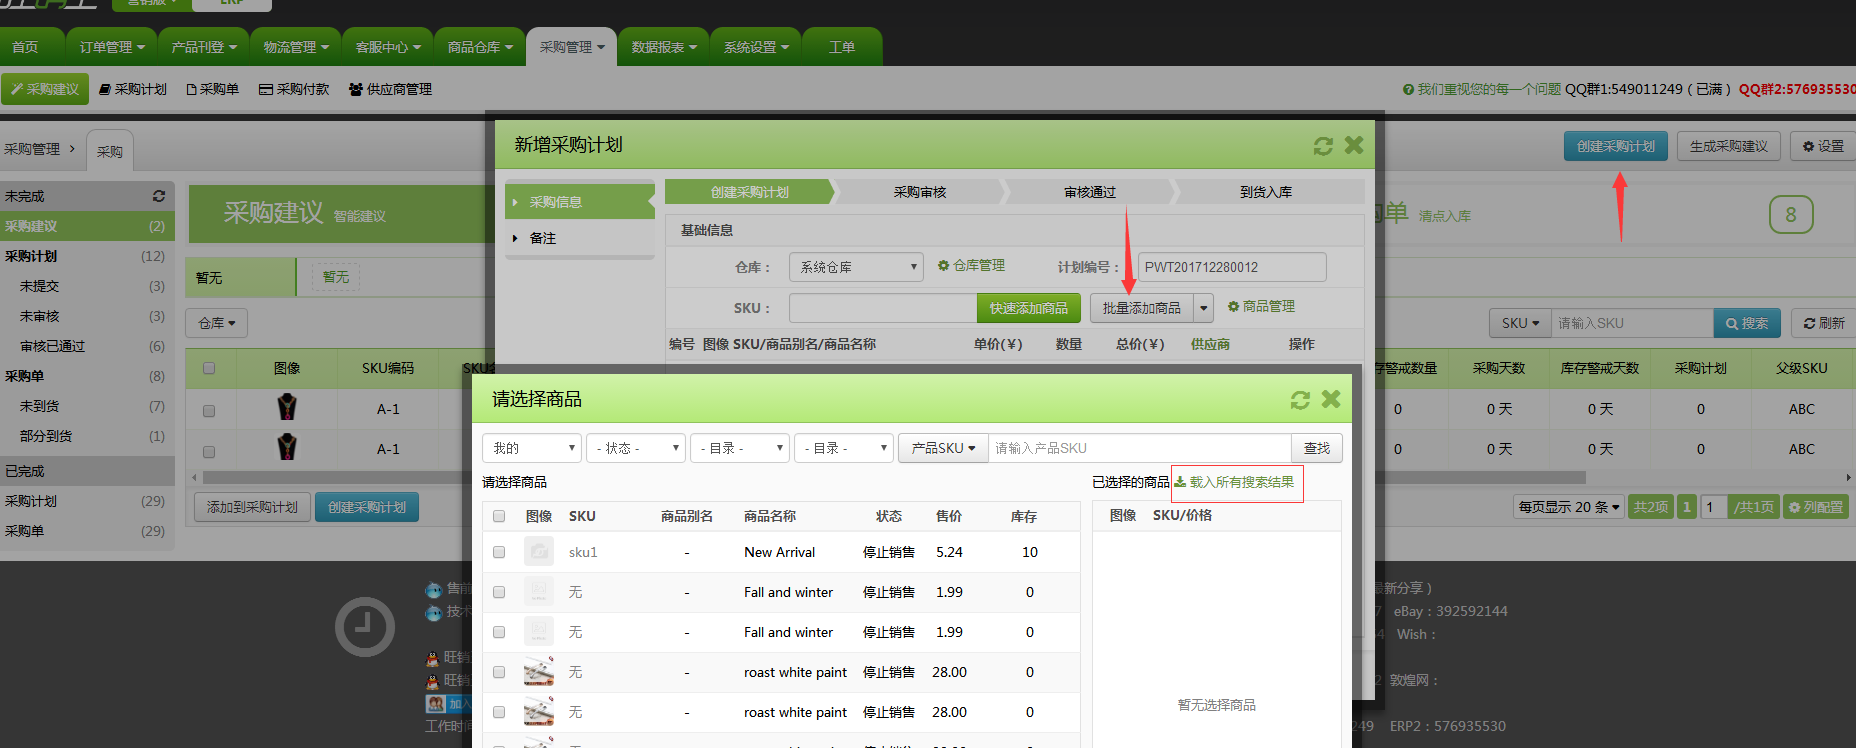The height and width of the screenshot is (748, 1856).
Task: Toggle select-all checkbox in product list header
Action: 499,516
